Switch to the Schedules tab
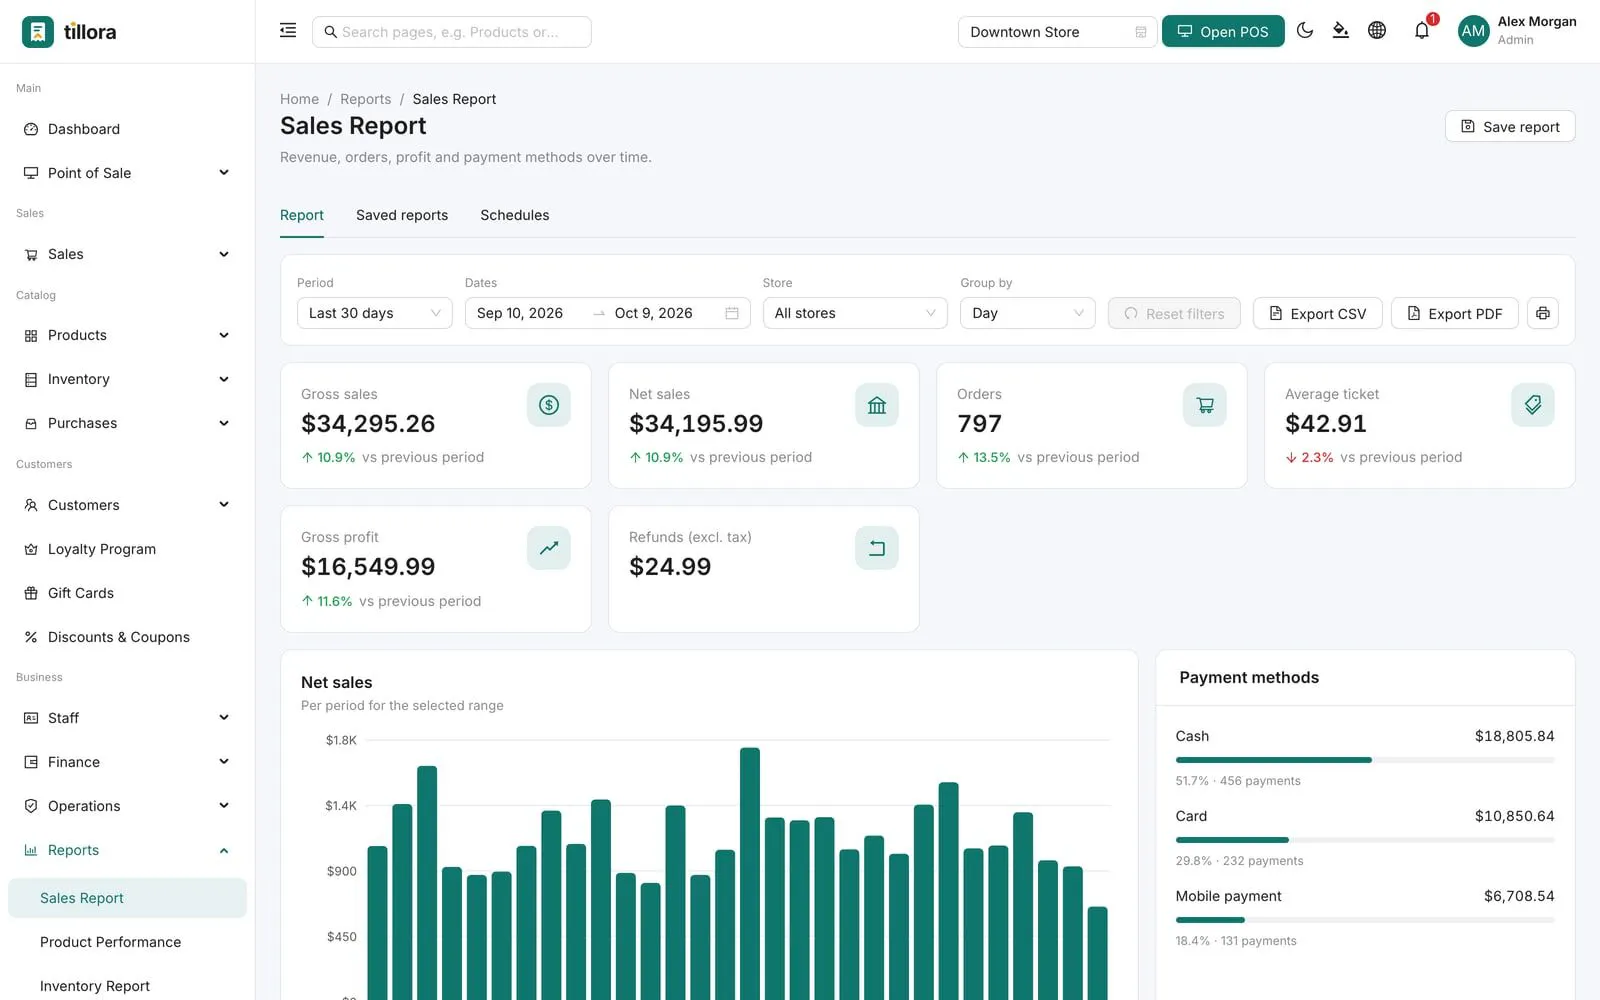This screenshot has width=1600, height=1000. coord(514,215)
